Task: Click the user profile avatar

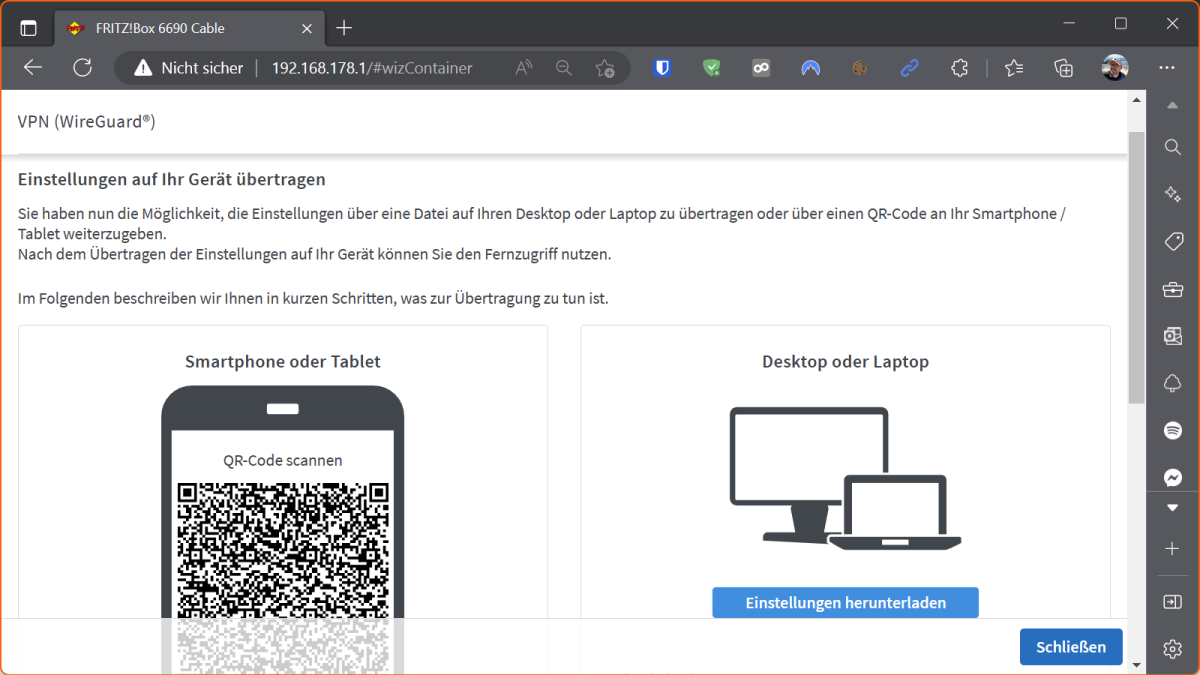Action: click(1115, 68)
